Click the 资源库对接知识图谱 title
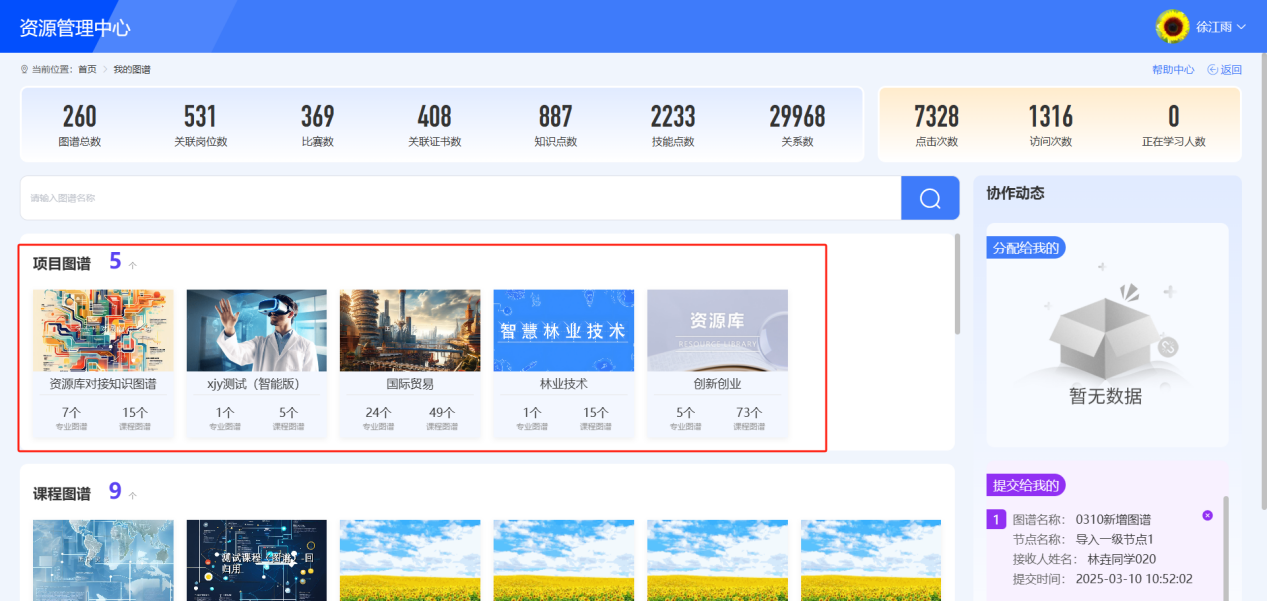1267x601 pixels. point(103,384)
